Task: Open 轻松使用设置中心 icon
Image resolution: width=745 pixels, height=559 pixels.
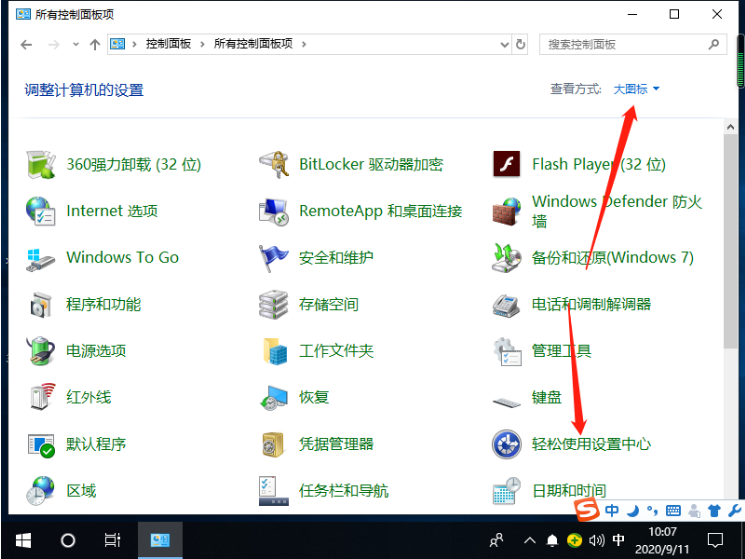Action: (x=507, y=444)
